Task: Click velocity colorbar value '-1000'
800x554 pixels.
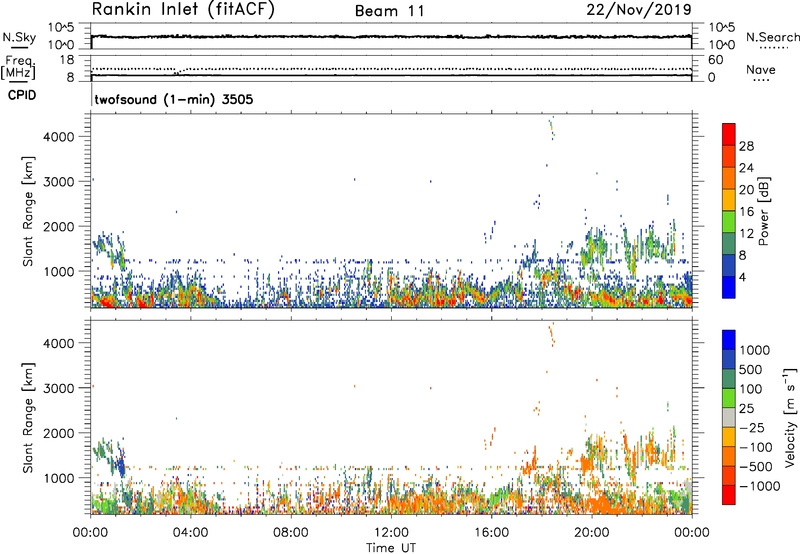Action: point(759,486)
